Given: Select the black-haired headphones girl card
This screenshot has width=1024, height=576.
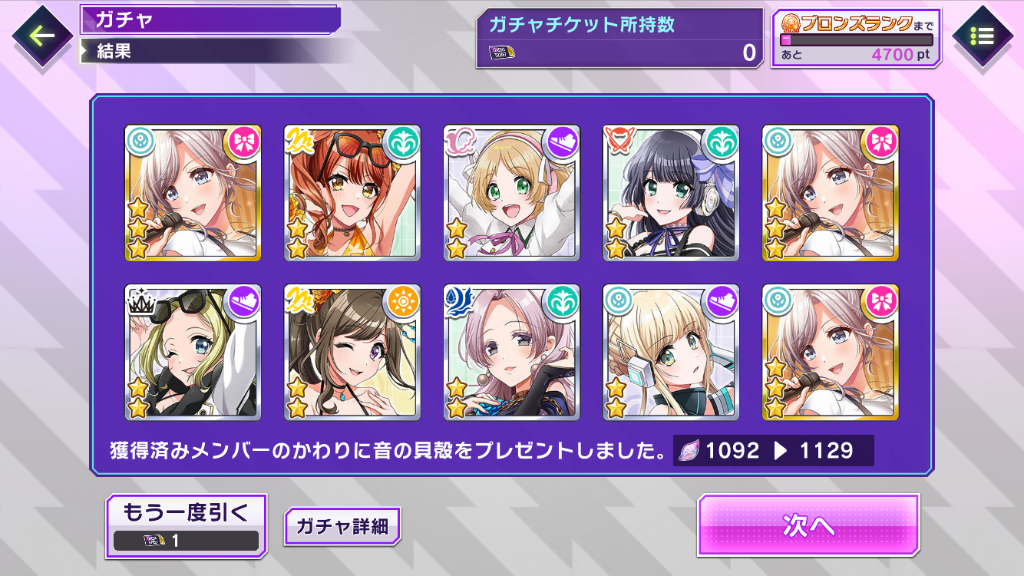Looking at the screenshot, I should tap(671, 193).
